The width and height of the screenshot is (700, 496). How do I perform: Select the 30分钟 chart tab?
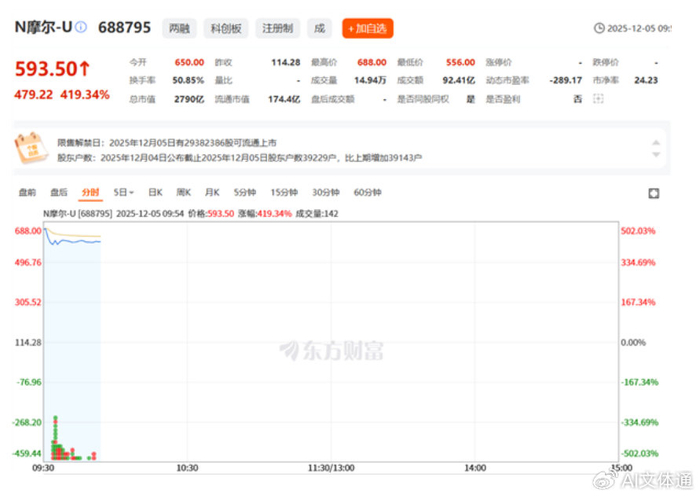pos(325,192)
